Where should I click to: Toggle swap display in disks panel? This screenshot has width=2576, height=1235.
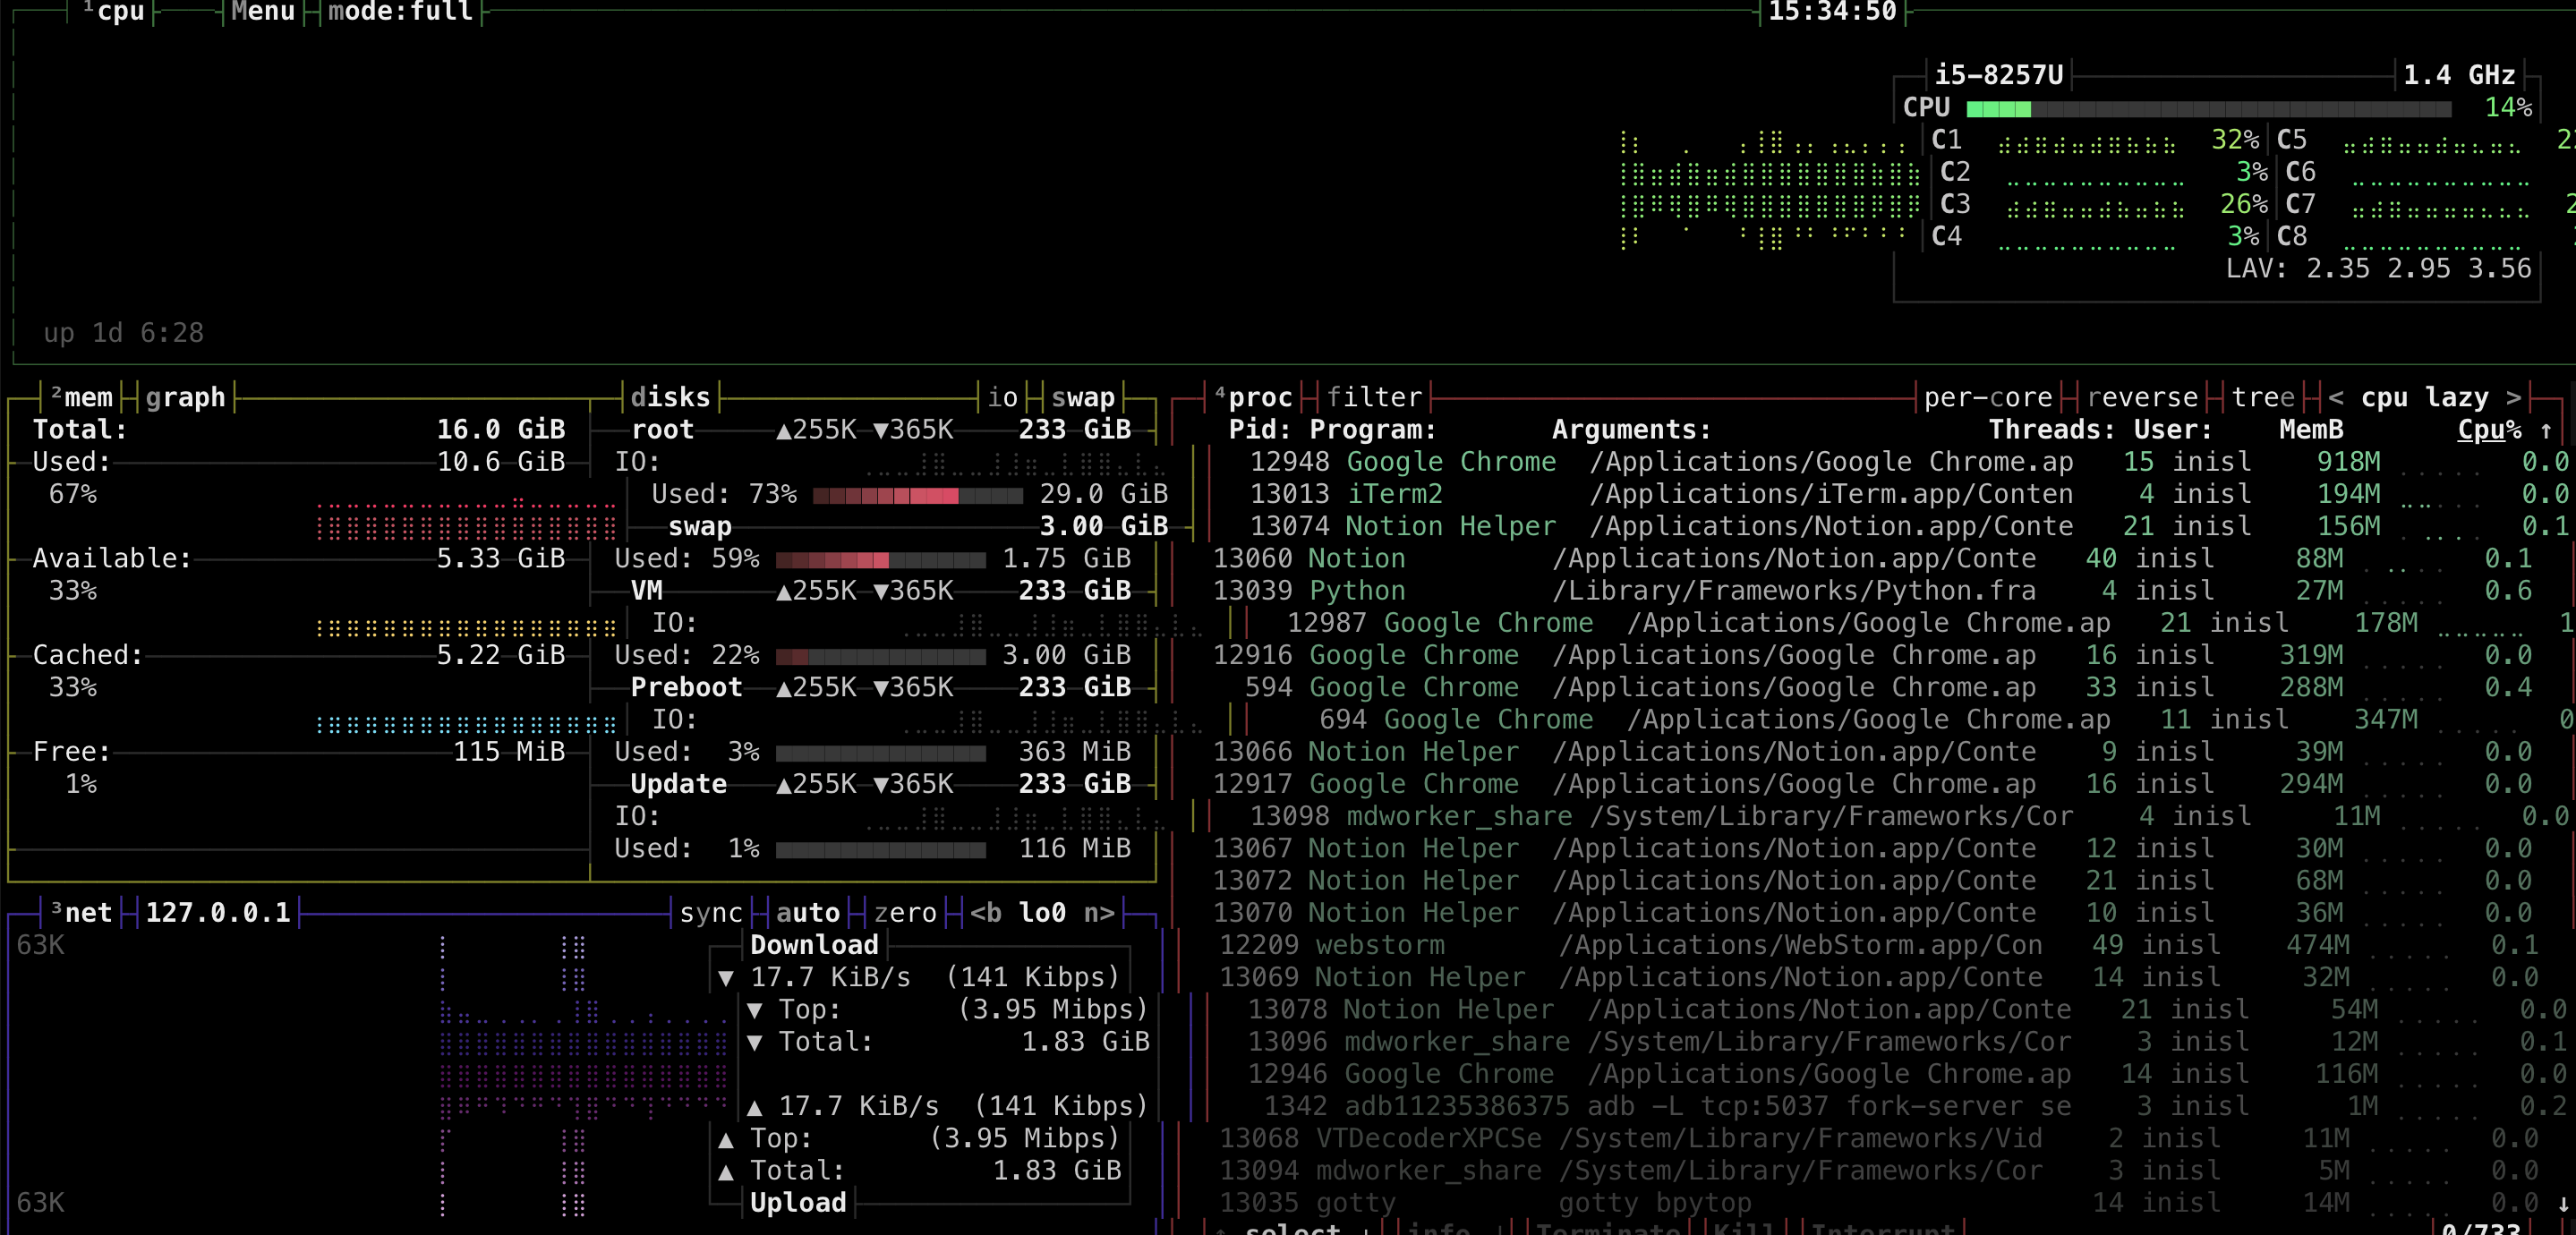click(x=1082, y=398)
